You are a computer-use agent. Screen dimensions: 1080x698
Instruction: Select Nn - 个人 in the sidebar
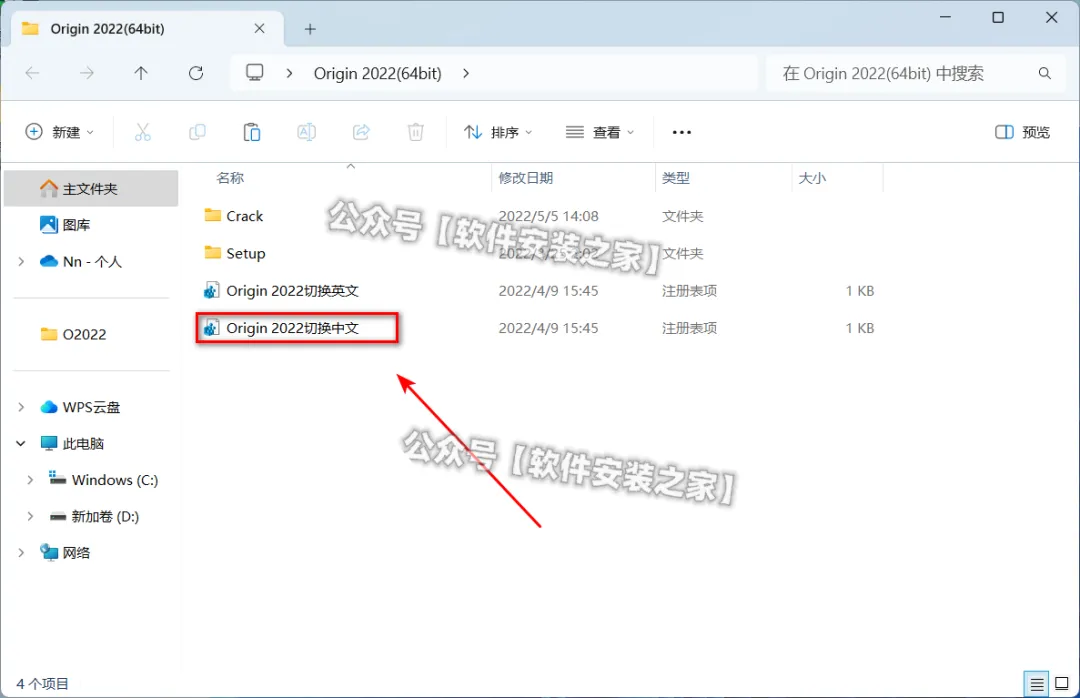coord(91,261)
